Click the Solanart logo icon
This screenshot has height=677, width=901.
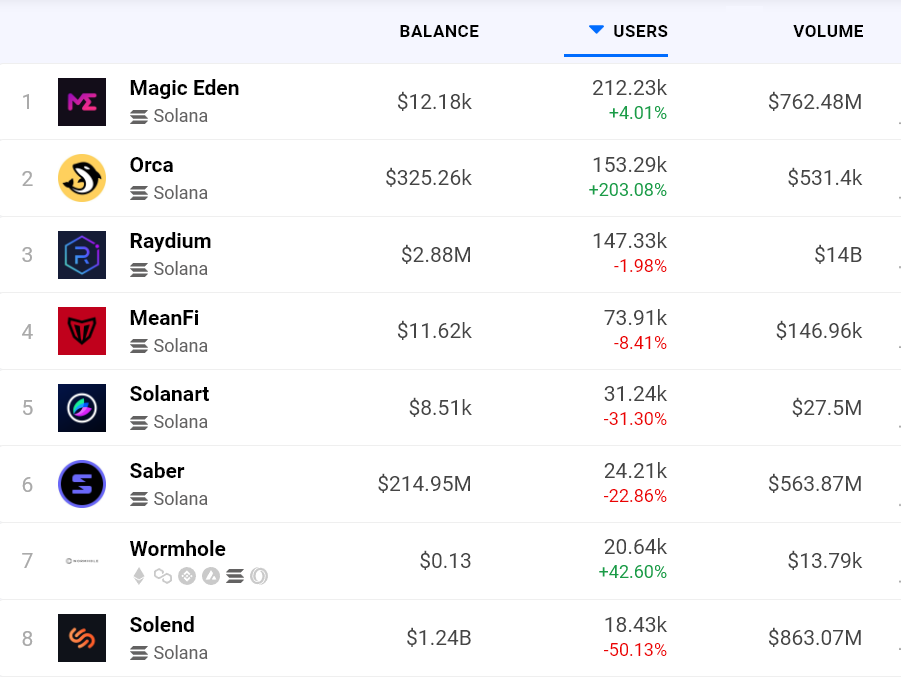click(x=82, y=408)
